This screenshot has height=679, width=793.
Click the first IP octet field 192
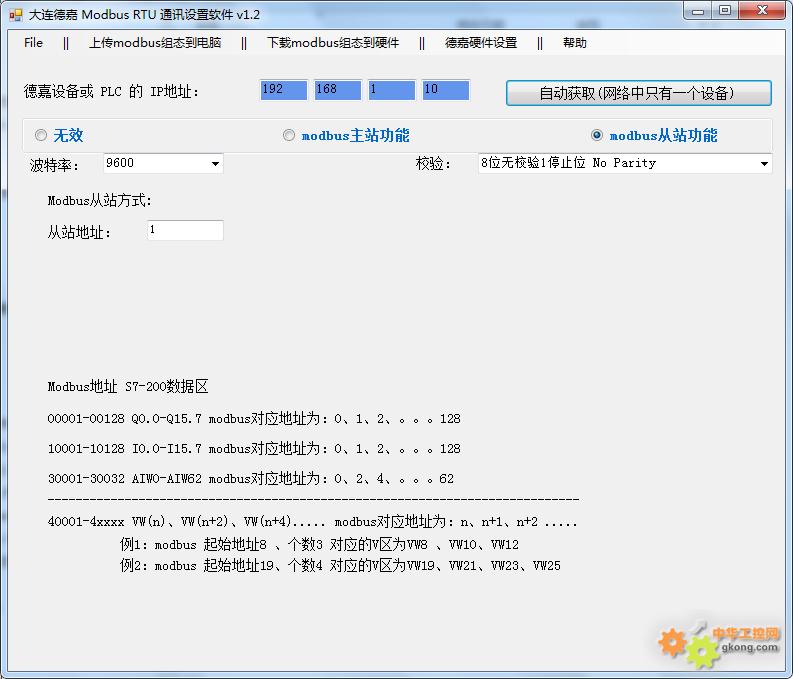point(284,90)
